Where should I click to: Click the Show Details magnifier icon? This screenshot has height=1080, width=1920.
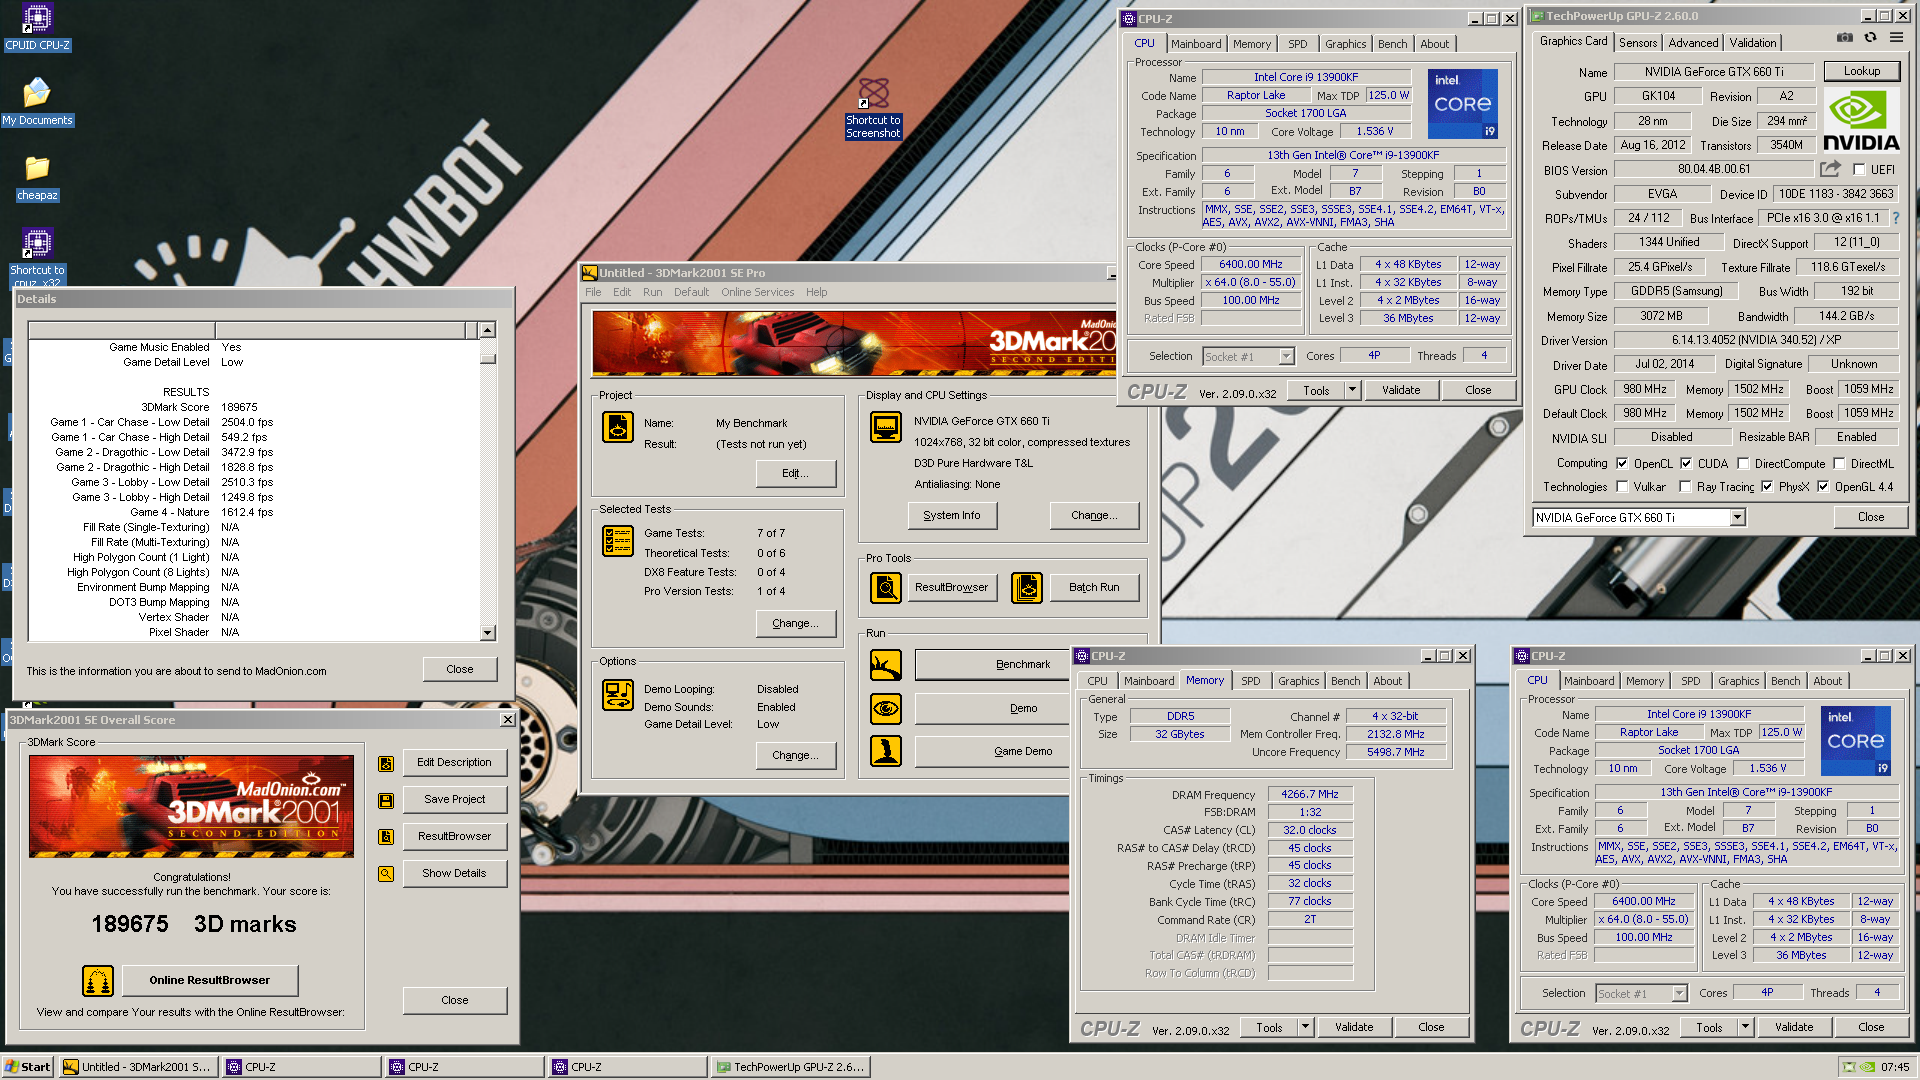pos(386,874)
